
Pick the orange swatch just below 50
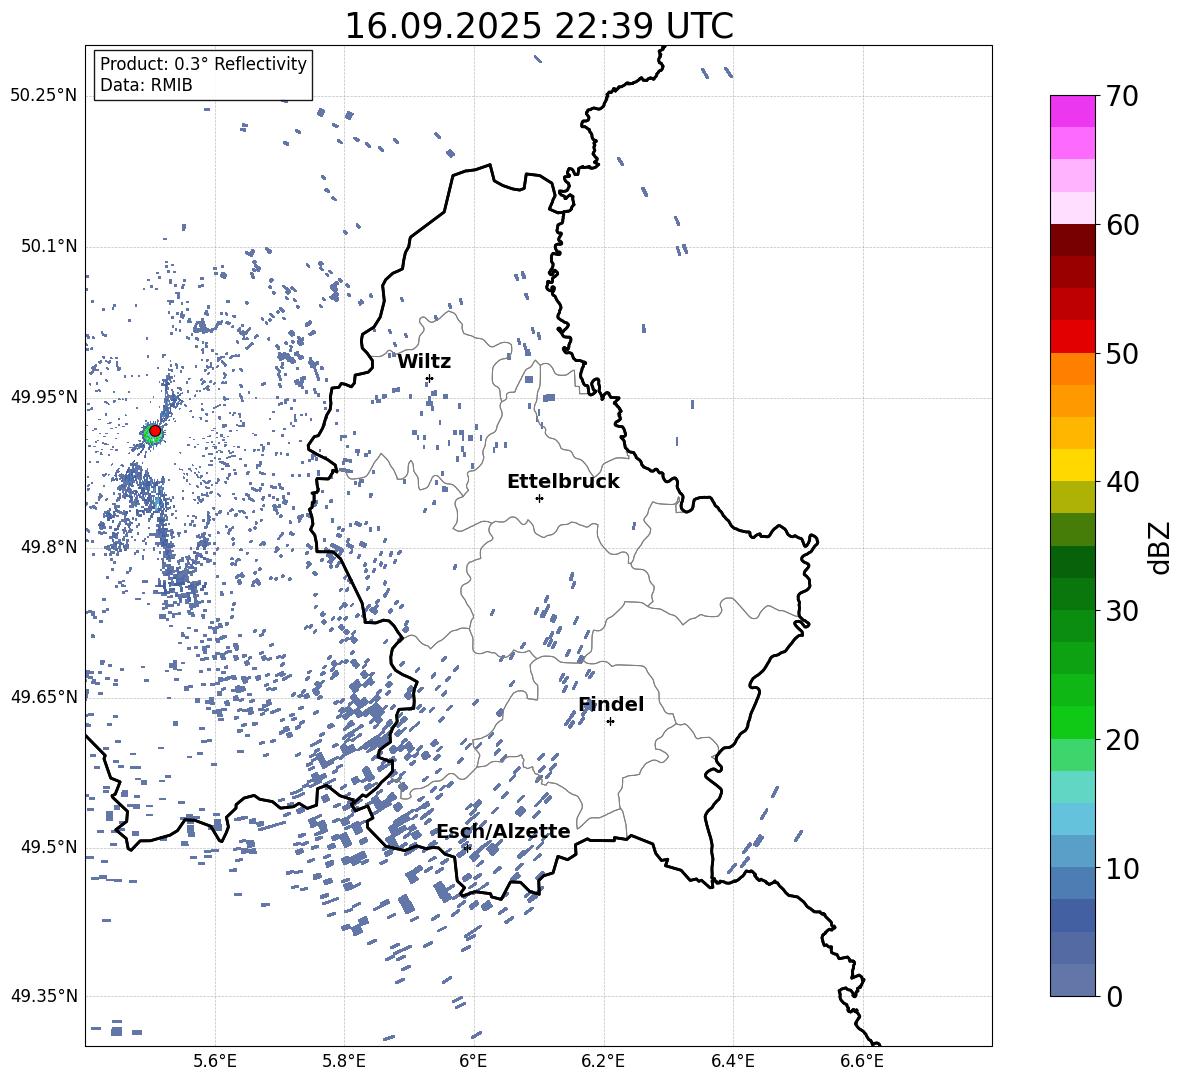(x=1073, y=369)
